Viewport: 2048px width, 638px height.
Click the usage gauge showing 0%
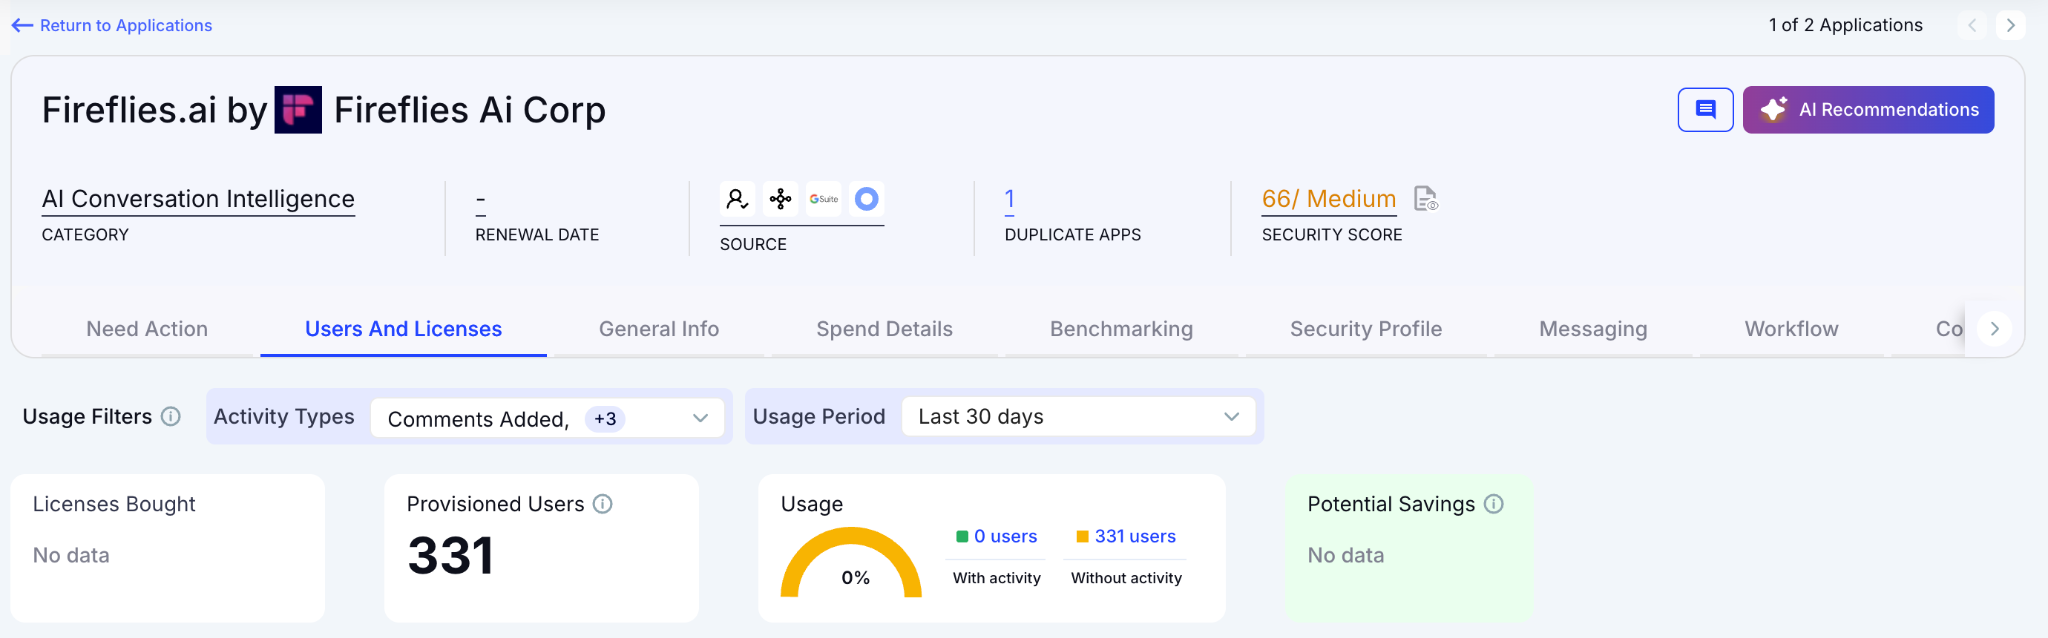[851, 562]
